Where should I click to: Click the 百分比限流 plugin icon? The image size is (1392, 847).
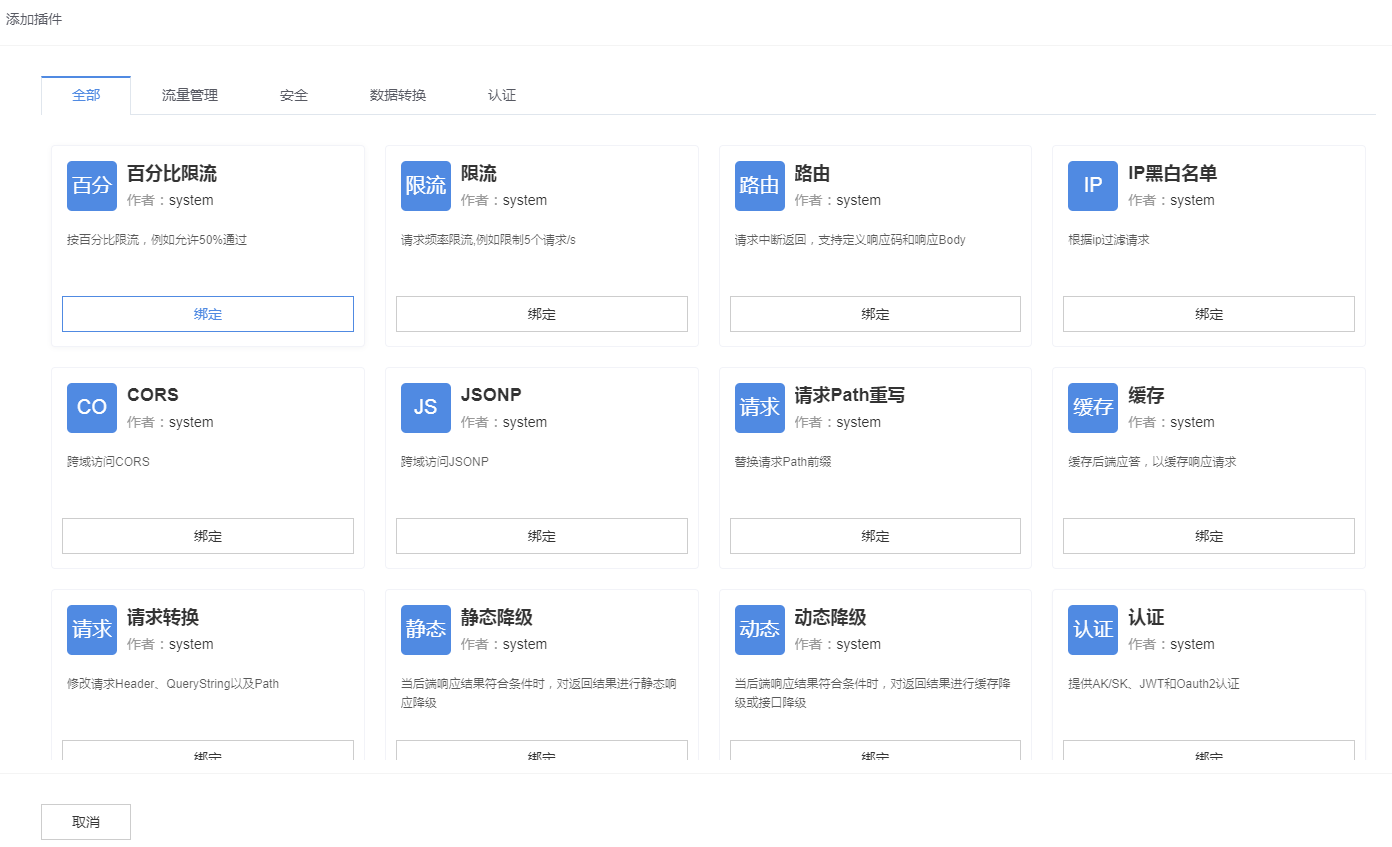tap(92, 186)
